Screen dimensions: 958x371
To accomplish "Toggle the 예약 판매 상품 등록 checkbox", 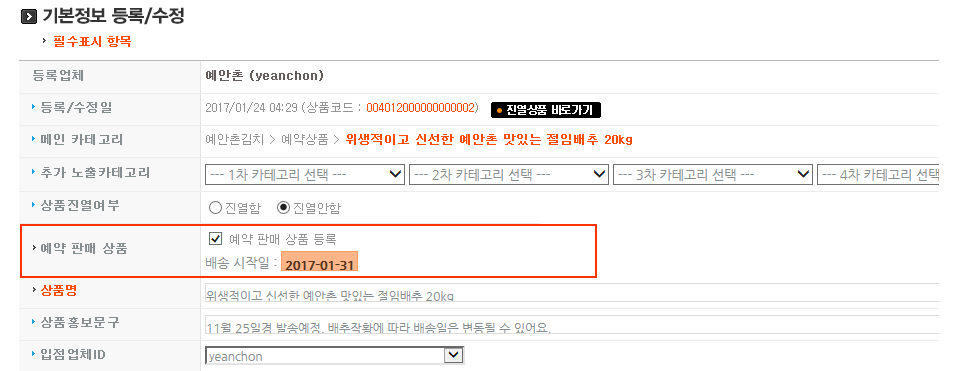I will (215, 238).
